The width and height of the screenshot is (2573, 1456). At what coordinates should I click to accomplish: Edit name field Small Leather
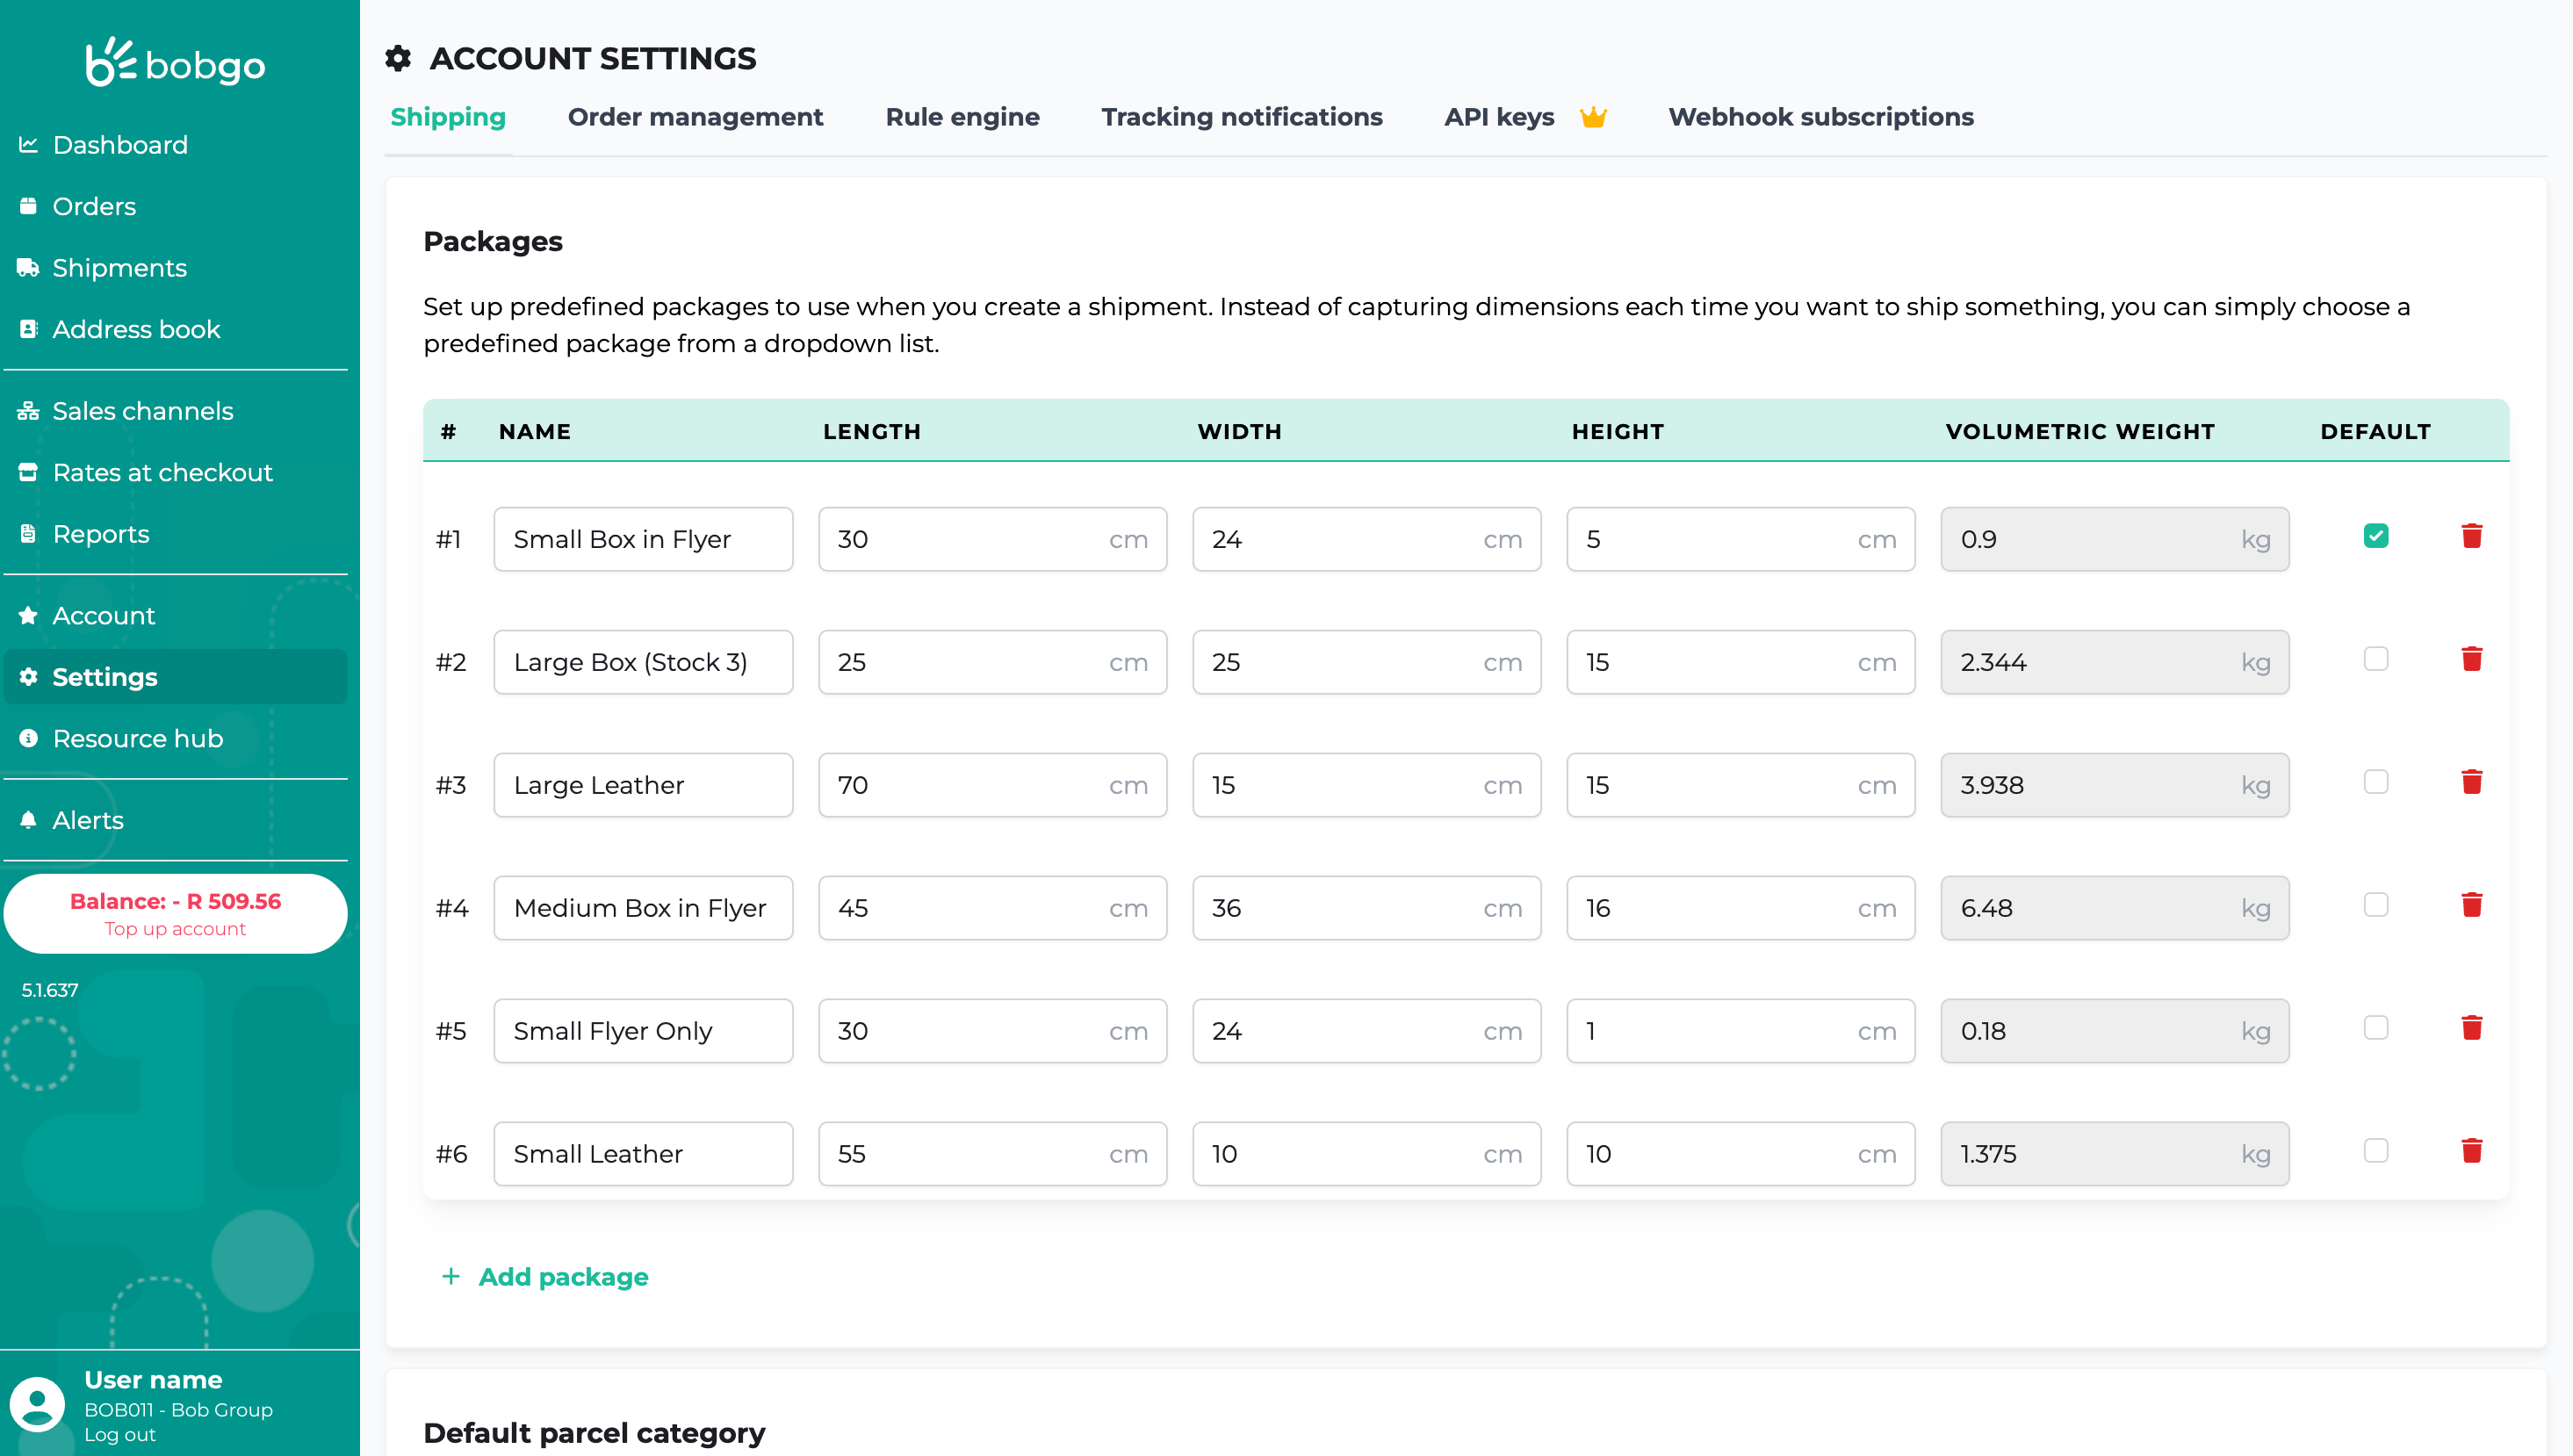643,1154
